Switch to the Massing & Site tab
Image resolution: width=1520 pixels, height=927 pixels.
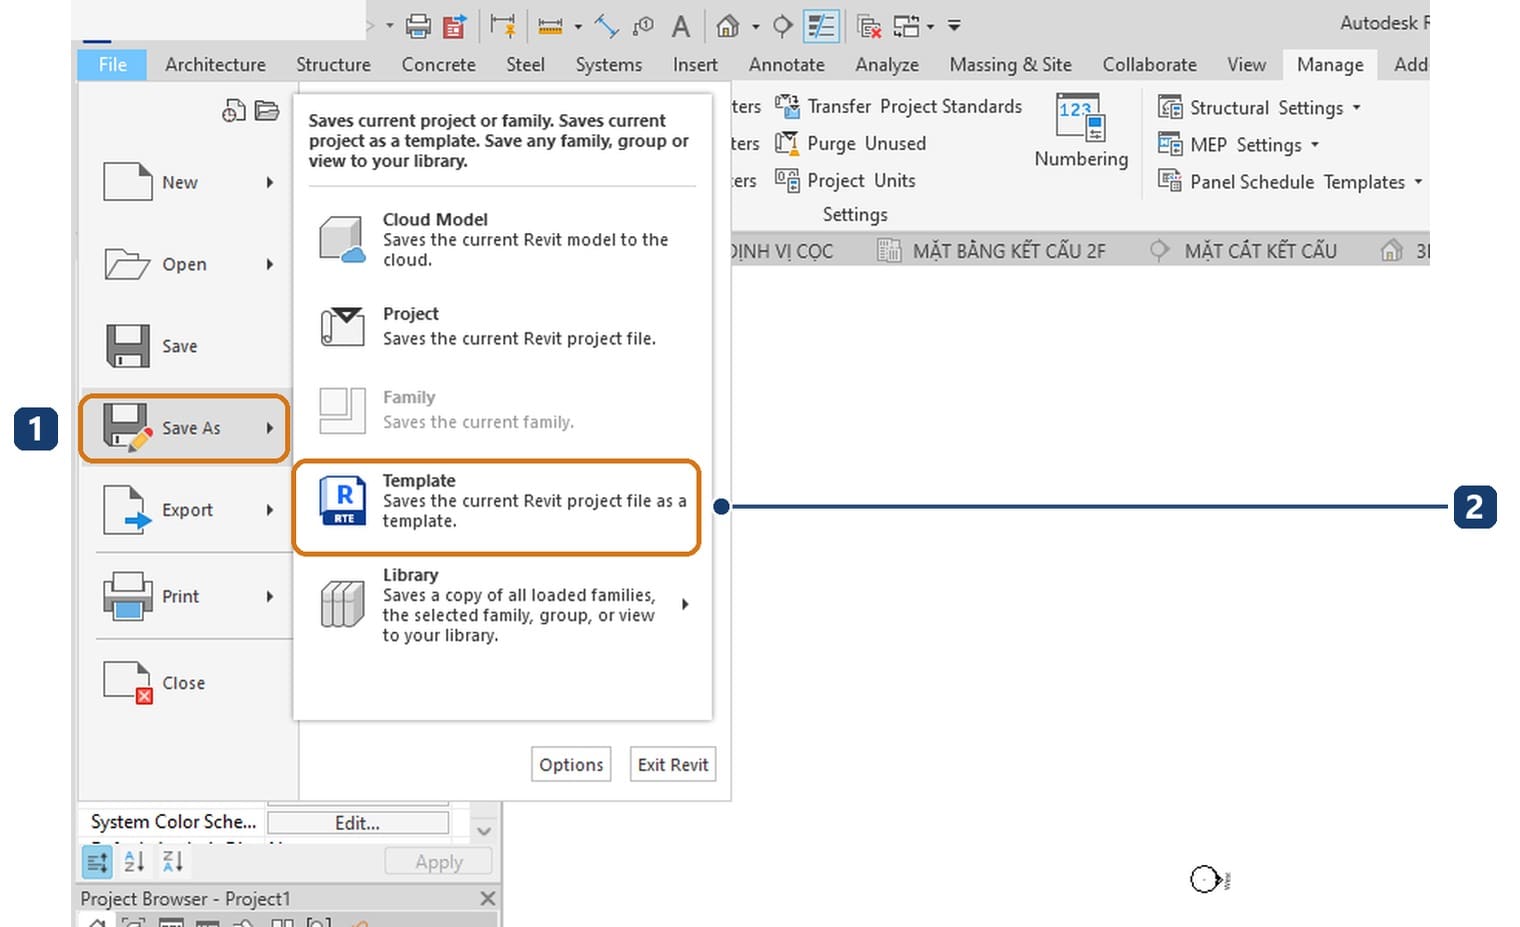(1010, 64)
